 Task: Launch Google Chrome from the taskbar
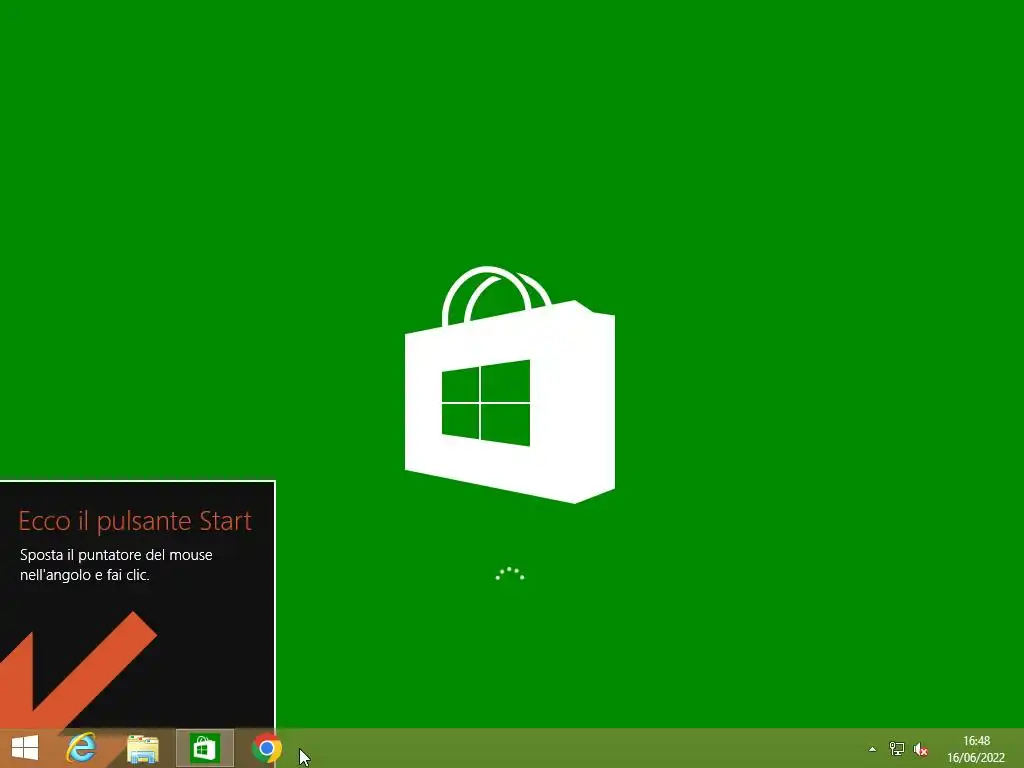pyautogui.click(x=266, y=748)
